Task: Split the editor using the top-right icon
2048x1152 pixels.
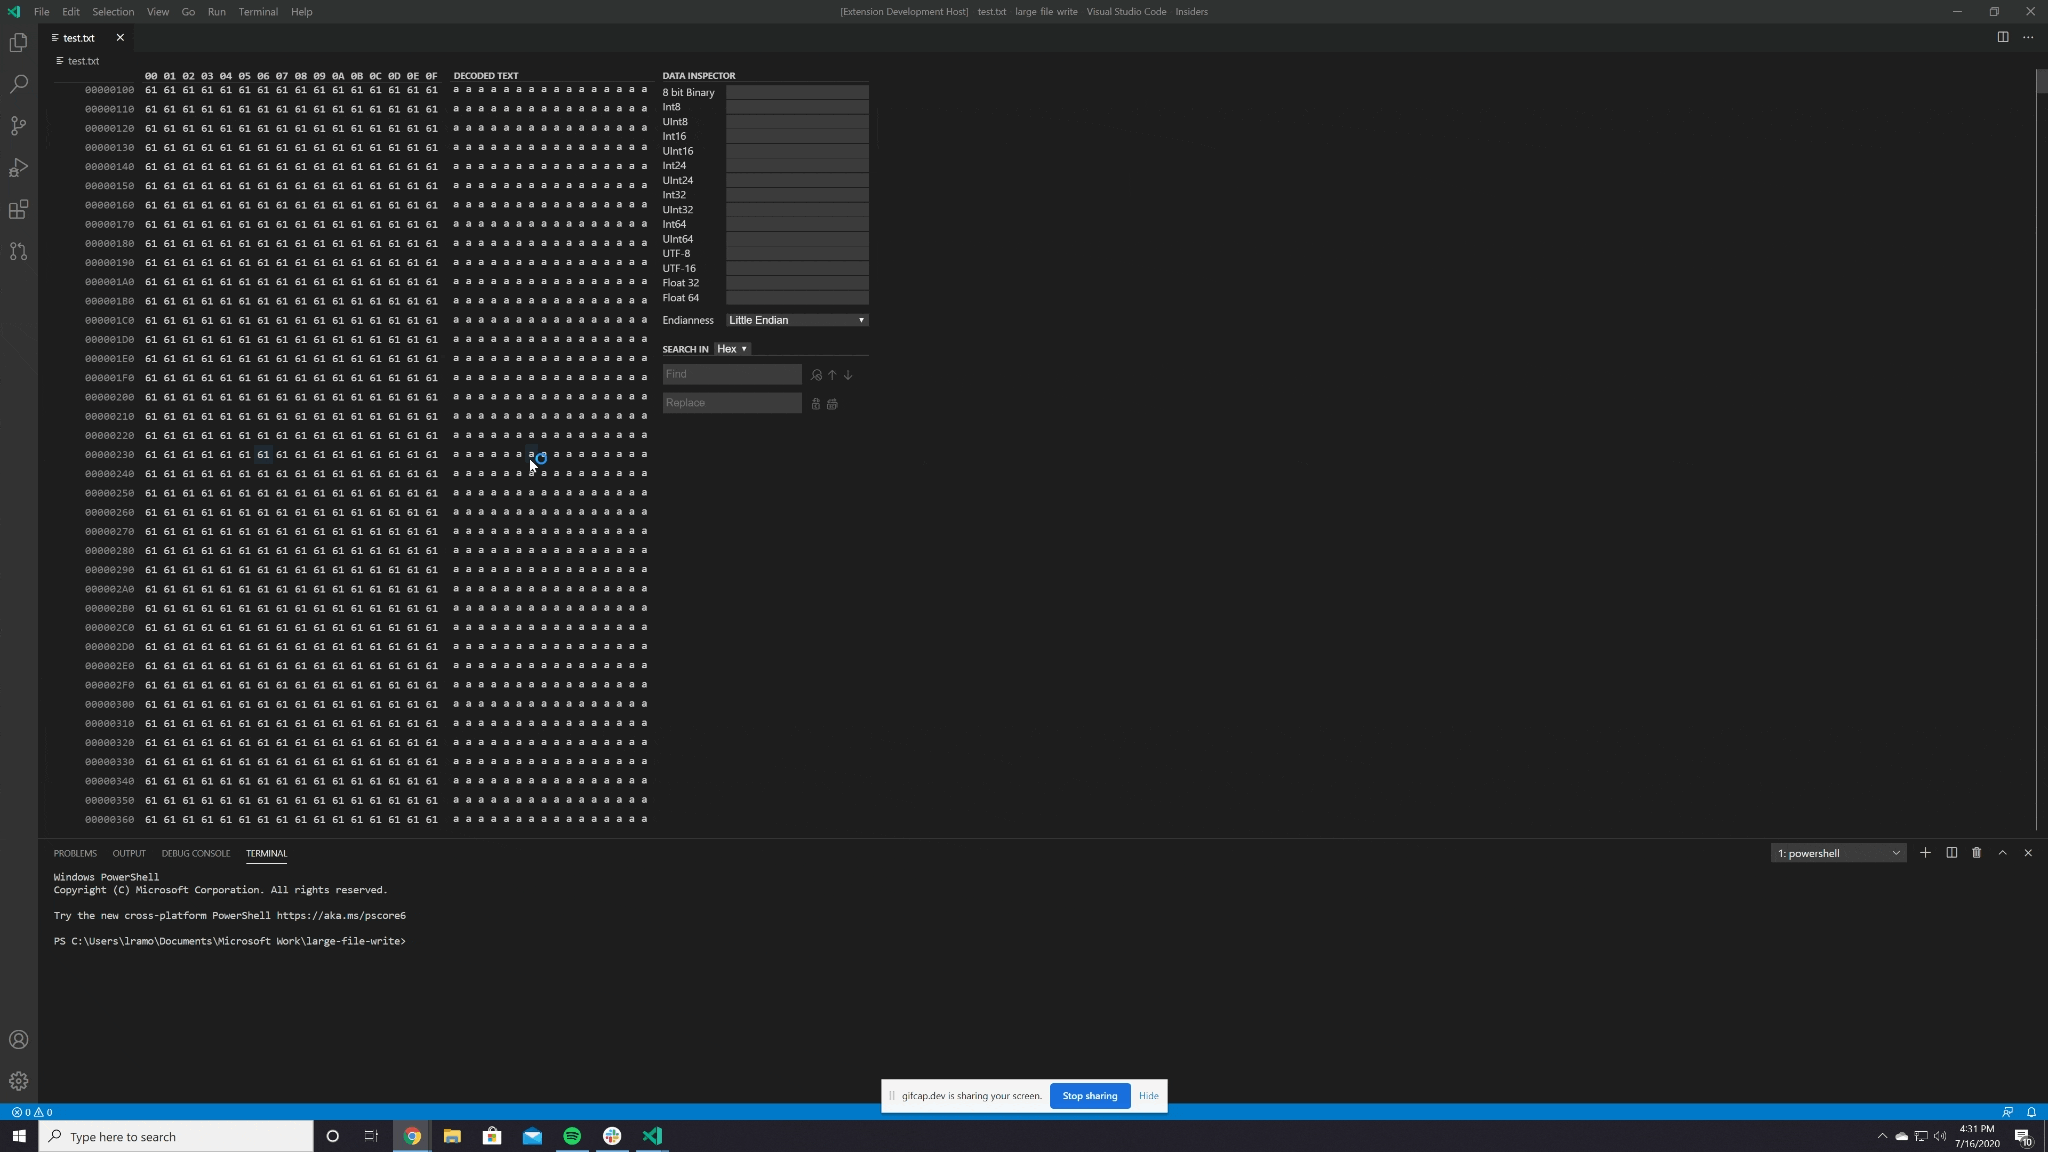Action: [2003, 36]
